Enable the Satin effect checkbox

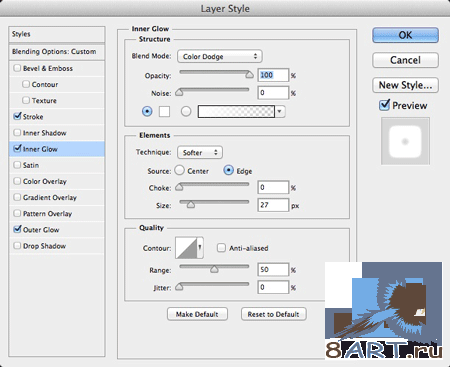[17, 165]
